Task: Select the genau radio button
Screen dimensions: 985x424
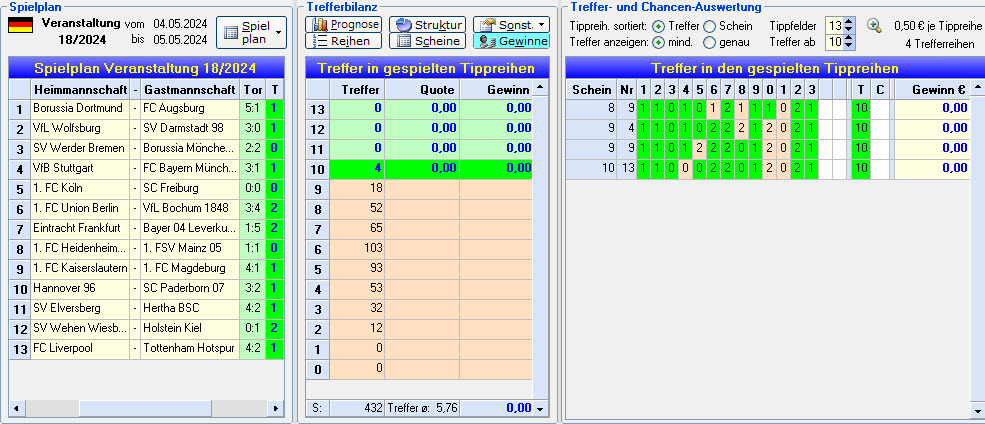Action: tap(709, 43)
